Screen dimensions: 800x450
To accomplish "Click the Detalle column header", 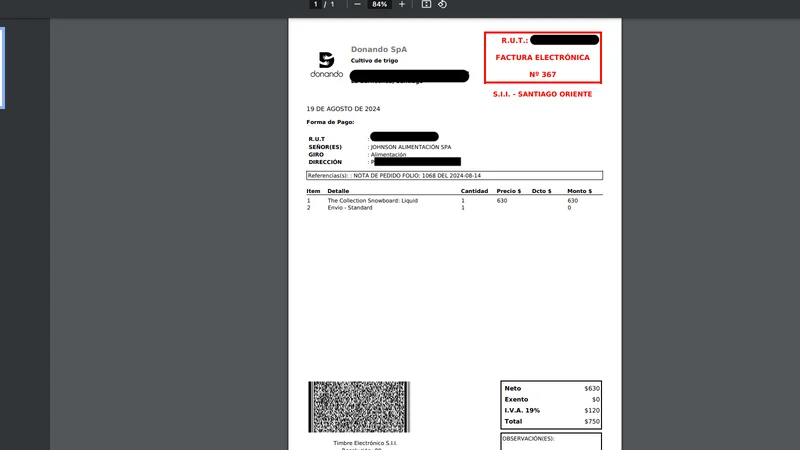I will coord(338,191).
